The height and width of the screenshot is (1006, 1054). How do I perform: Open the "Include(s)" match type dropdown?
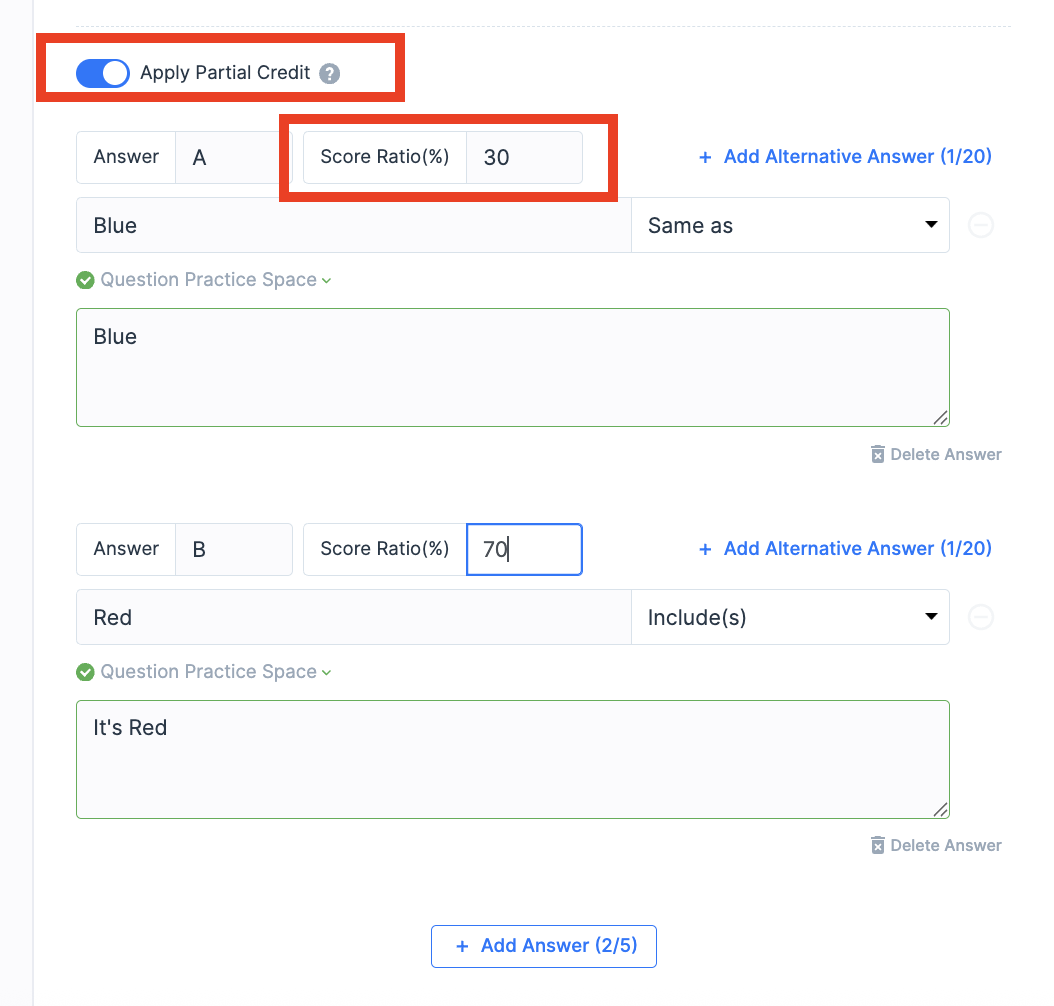coord(790,617)
